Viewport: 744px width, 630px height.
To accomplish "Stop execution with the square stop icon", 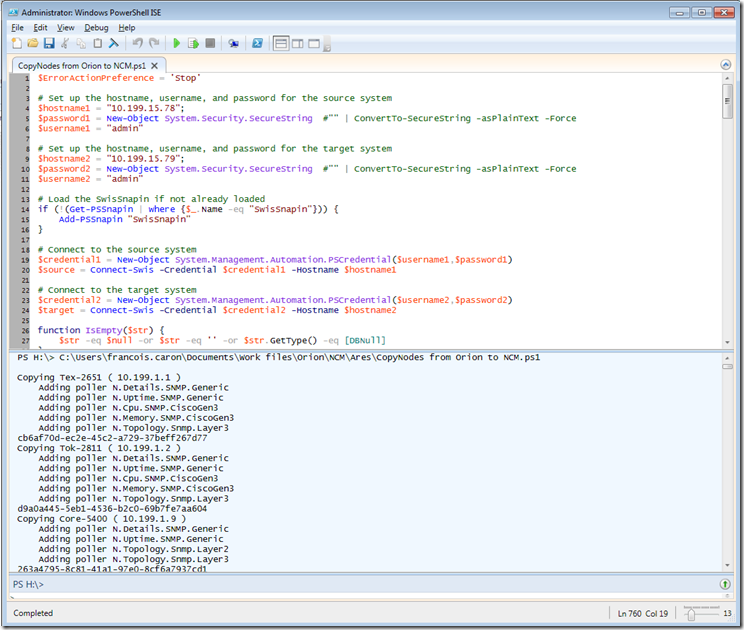I will 210,44.
